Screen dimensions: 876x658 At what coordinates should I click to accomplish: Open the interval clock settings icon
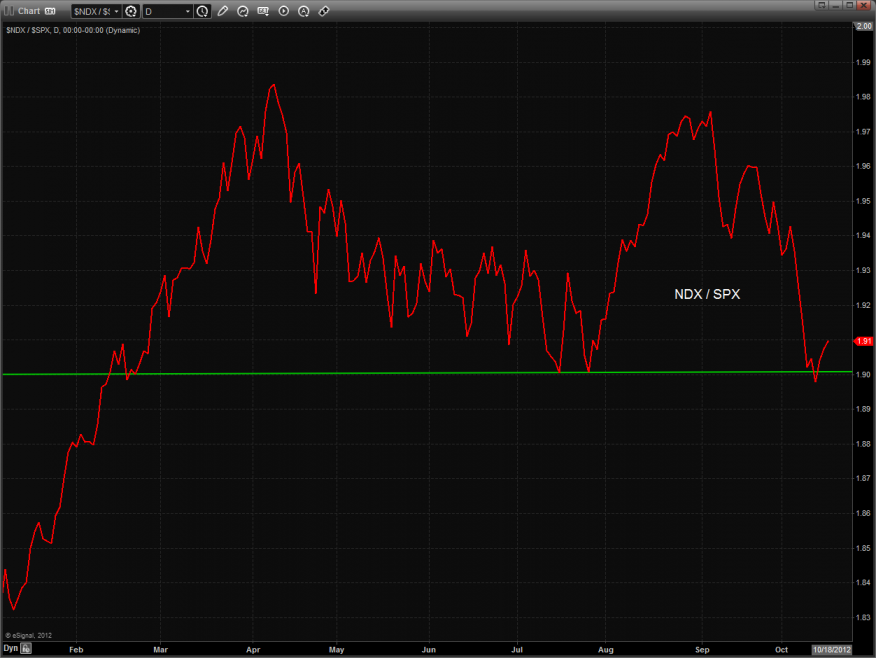click(x=203, y=11)
